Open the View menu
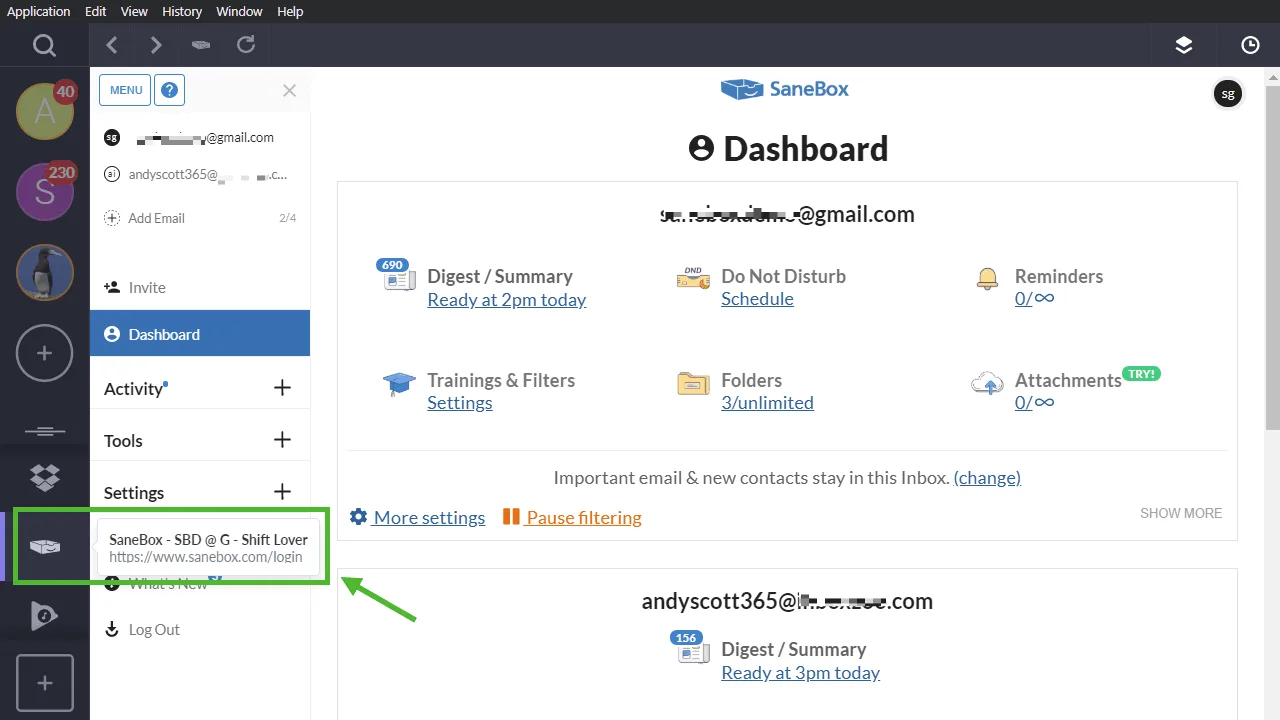The image size is (1280, 720). pyautogui.click(x=134, y=11)
